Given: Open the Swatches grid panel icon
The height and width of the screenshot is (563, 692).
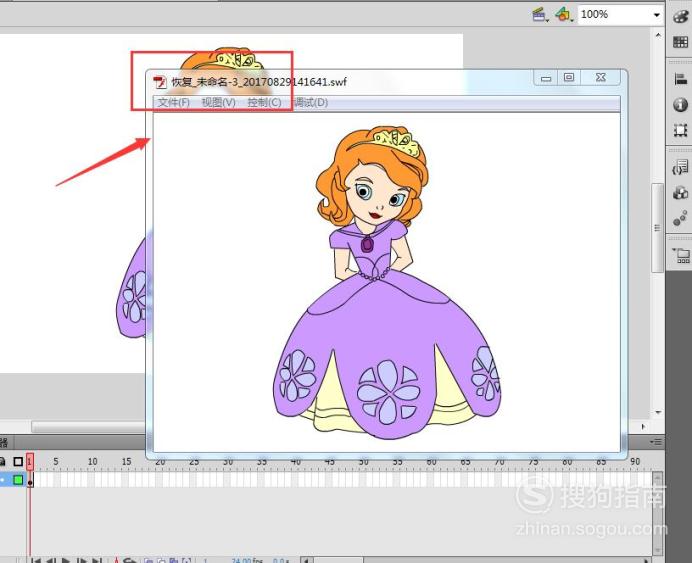Looking at the screenshot, I should coord(680,42).
